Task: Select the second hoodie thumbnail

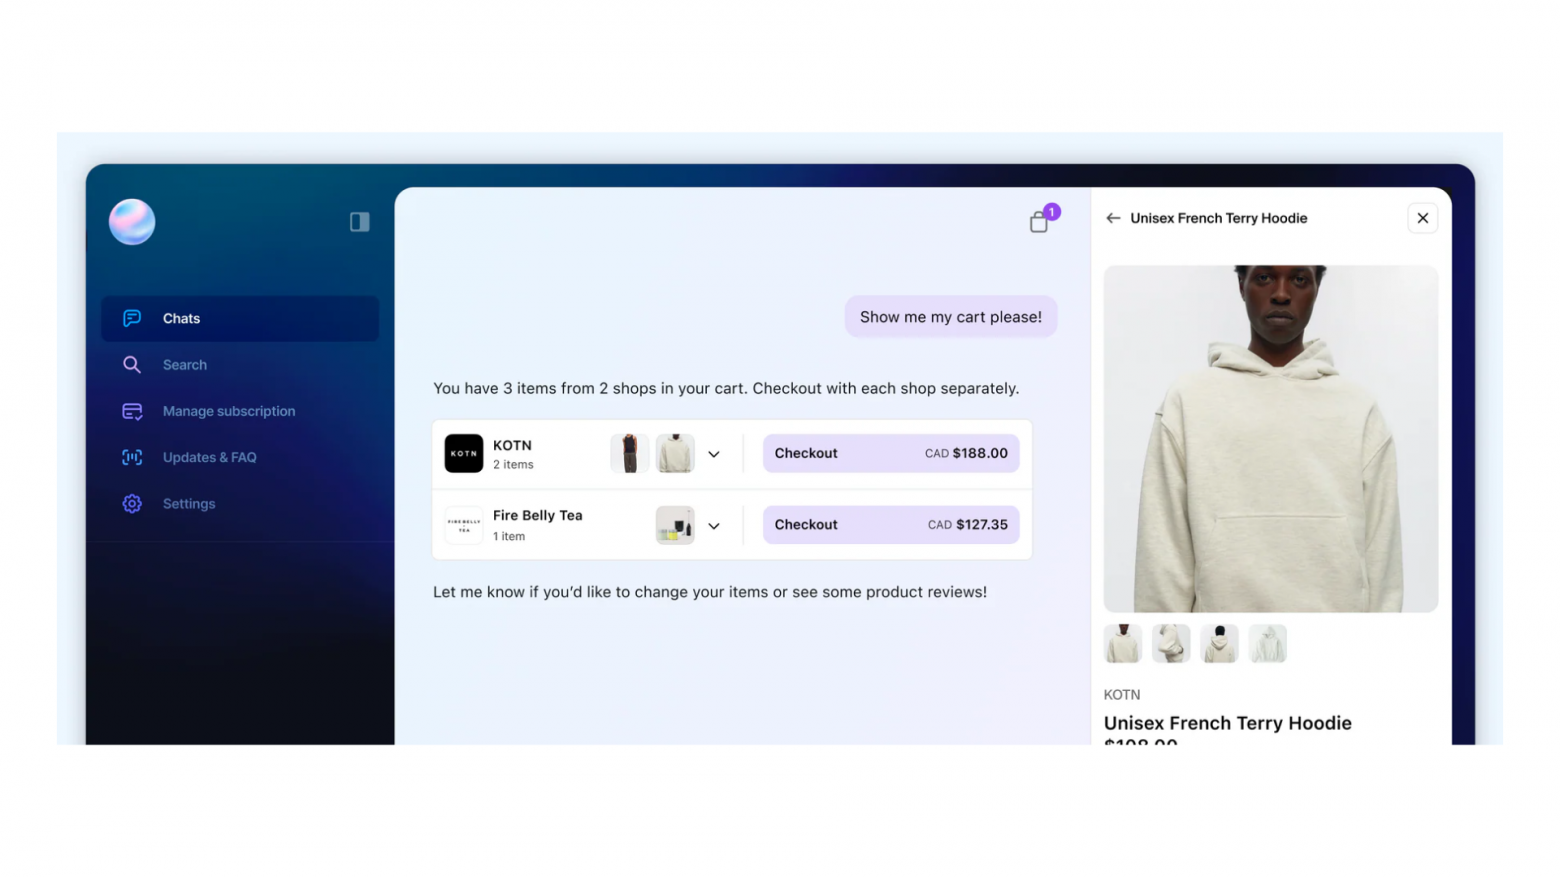Action: (x=1170, y=643)
